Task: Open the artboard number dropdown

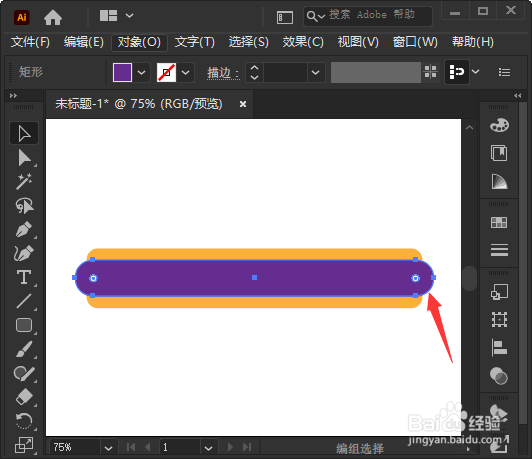Action: (208, 448)
